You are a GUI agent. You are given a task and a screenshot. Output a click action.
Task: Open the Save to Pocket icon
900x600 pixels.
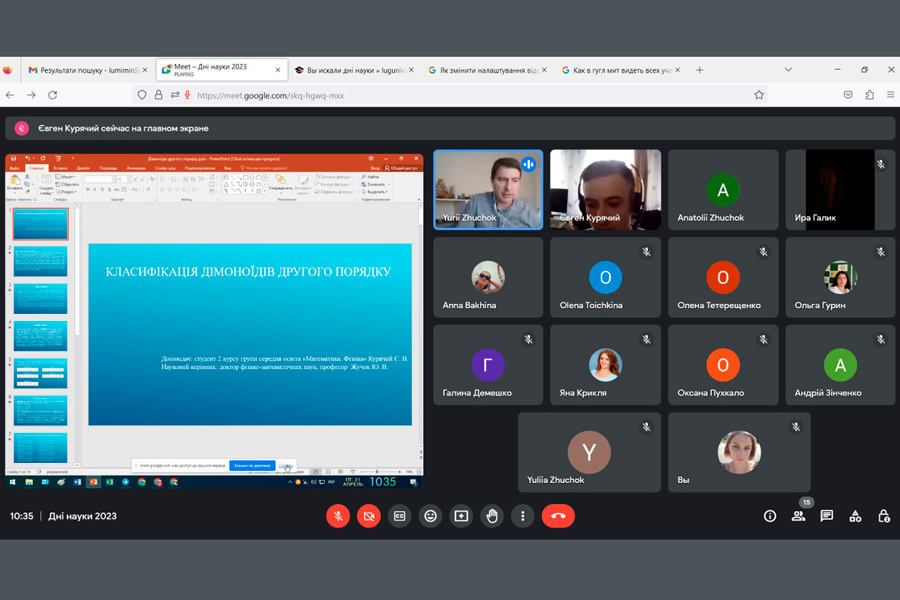[848, 95]
